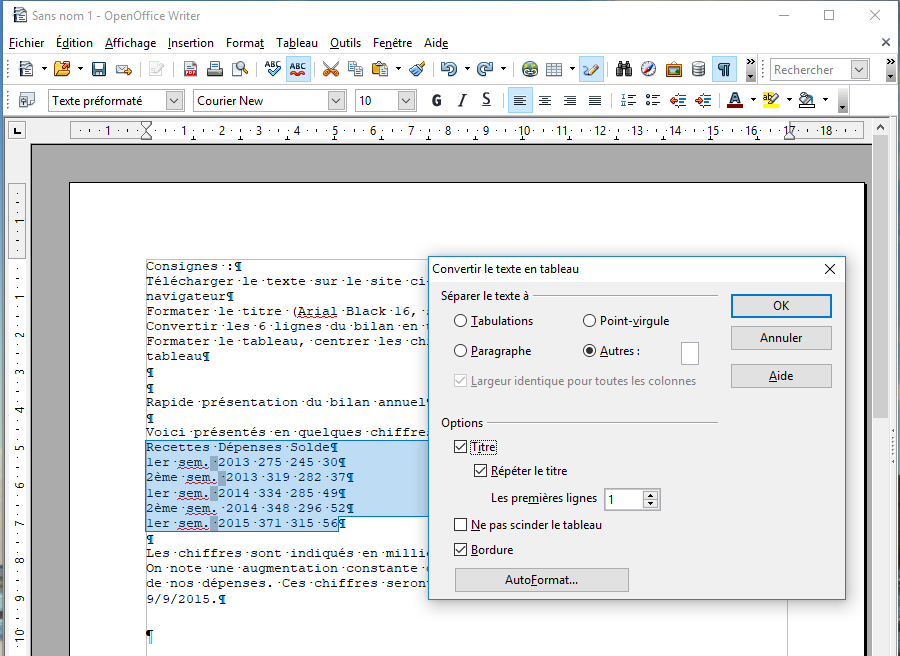
Task: Select the Tabulations radio button
Action: [460, 321]
